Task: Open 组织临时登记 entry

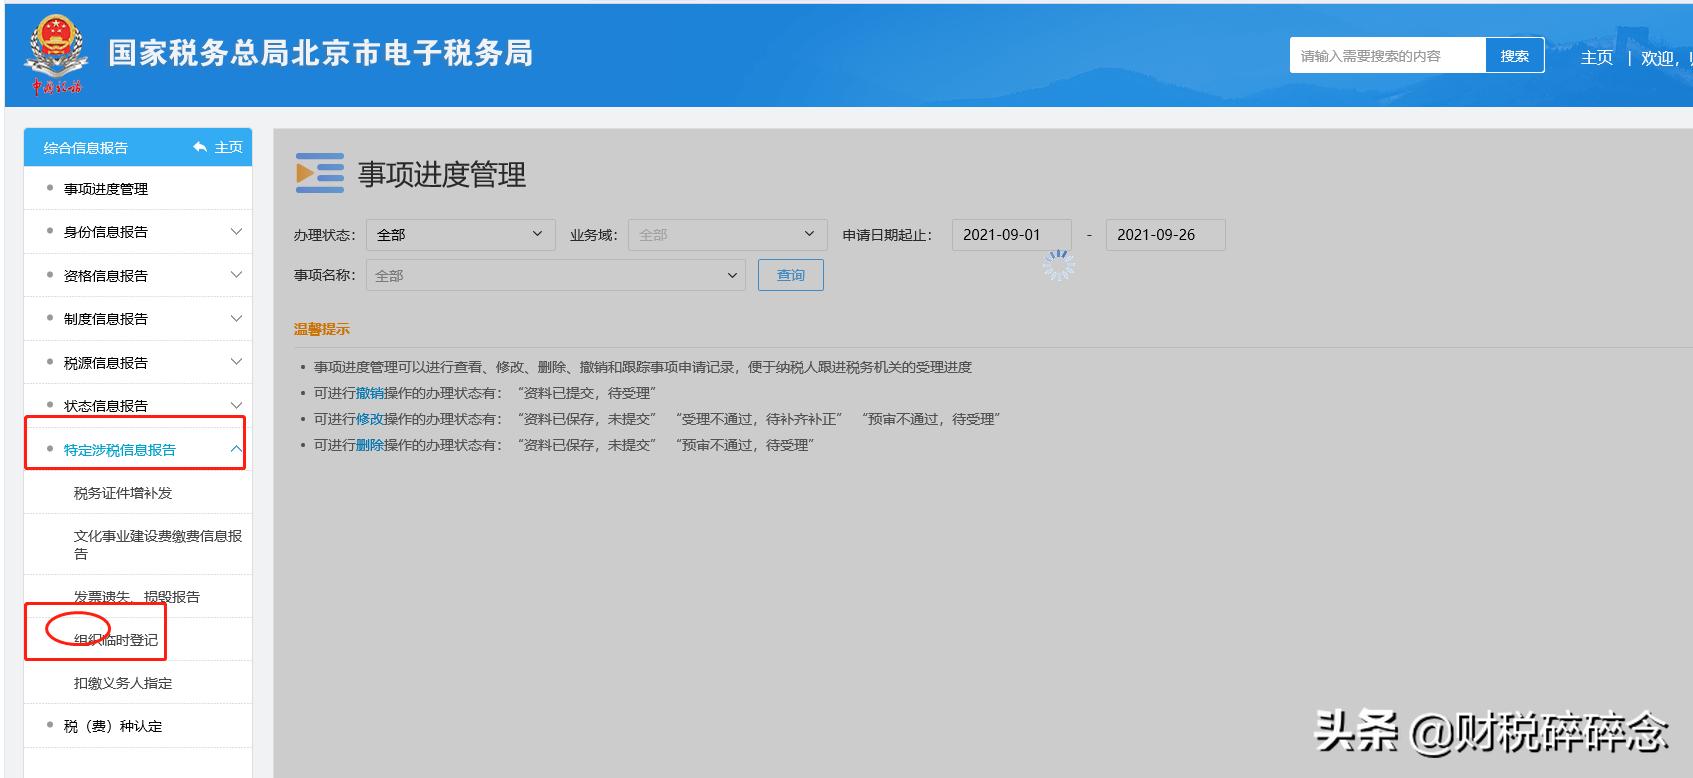Action: pos(116,640)
